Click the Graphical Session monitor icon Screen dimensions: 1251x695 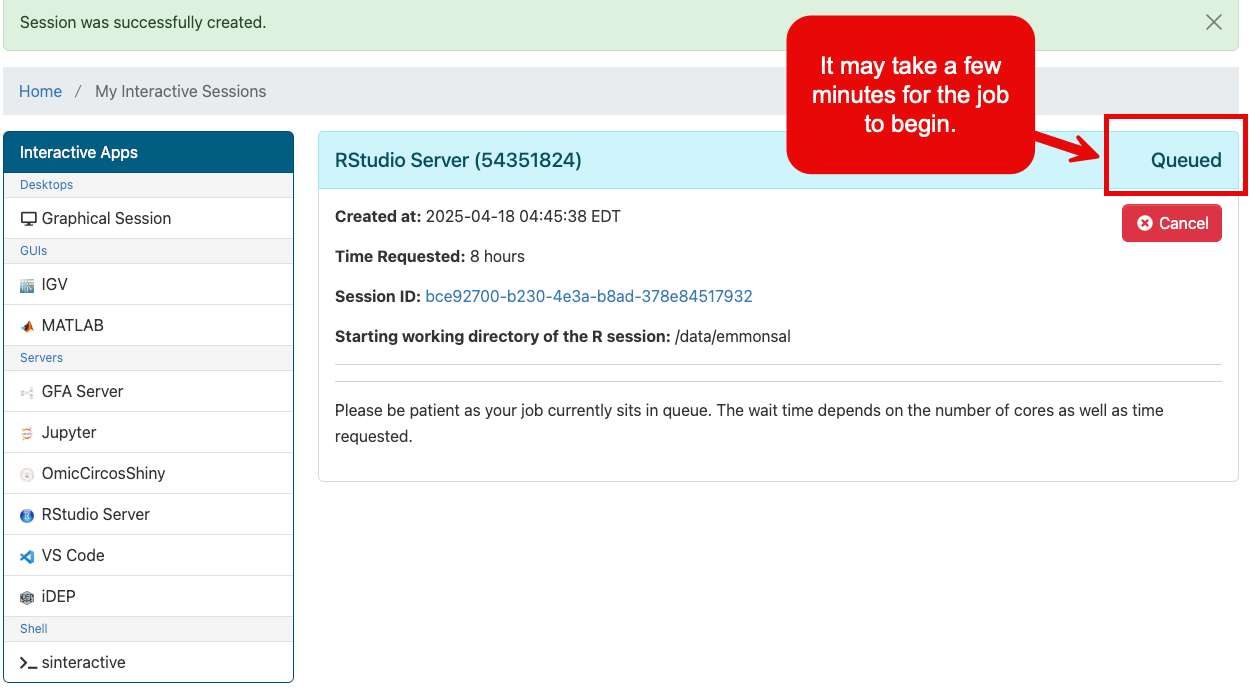[x=28, y=219]
